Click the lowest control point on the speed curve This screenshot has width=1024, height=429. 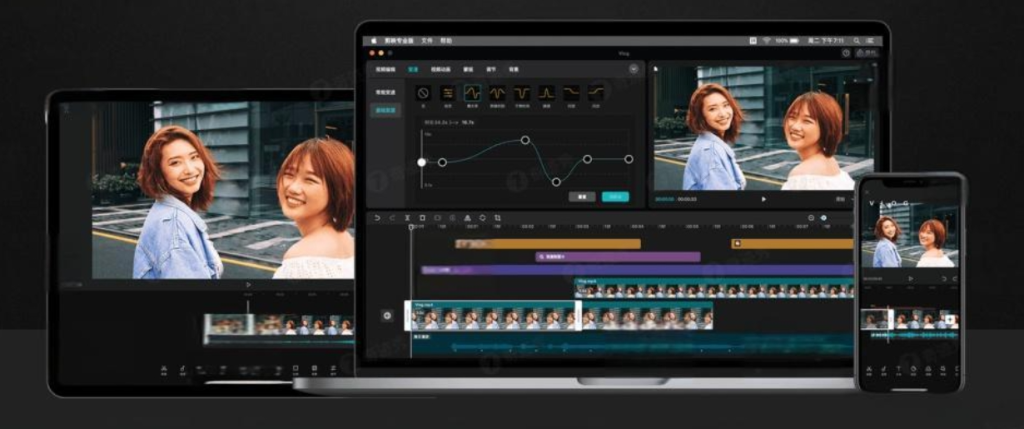tap(556, 182)
